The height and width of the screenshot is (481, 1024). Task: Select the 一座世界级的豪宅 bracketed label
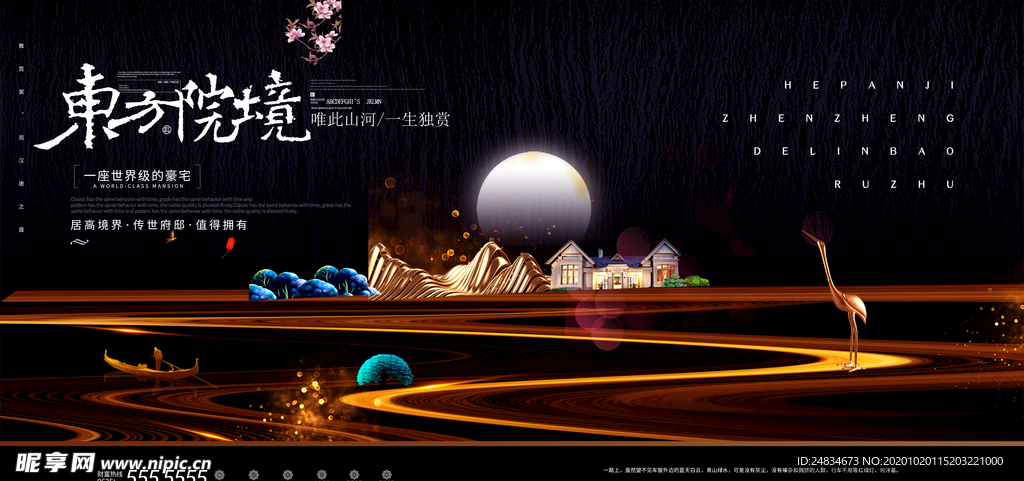(135, 176)
